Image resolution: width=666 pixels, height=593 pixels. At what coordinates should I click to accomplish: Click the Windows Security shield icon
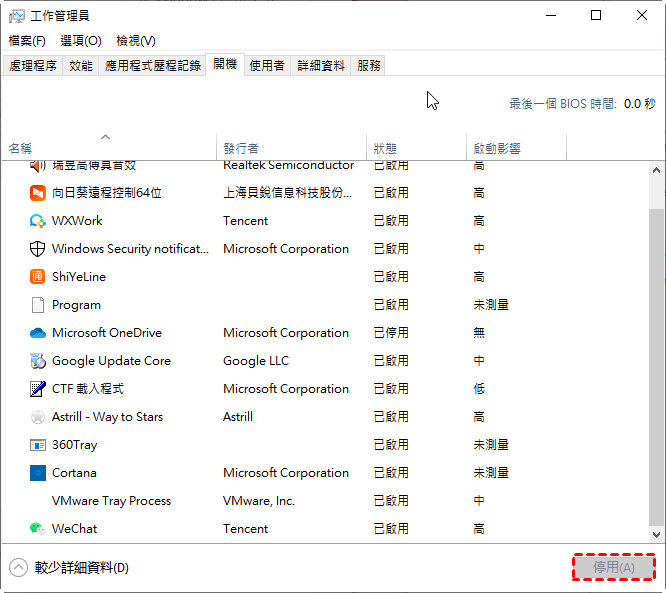click(x=37, y=249)
